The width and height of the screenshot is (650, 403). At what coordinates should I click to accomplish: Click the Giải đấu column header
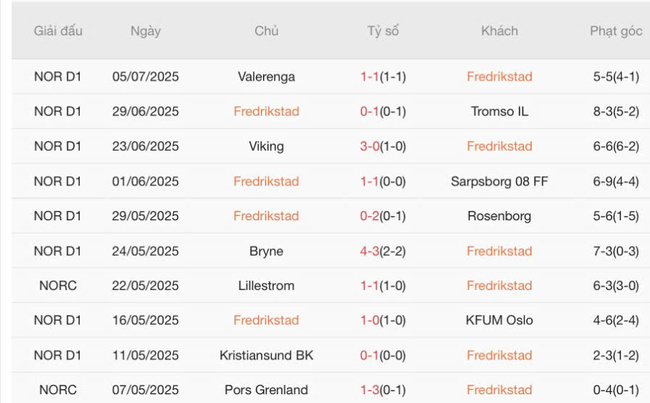pyautogui.click(x=58, y=31)
